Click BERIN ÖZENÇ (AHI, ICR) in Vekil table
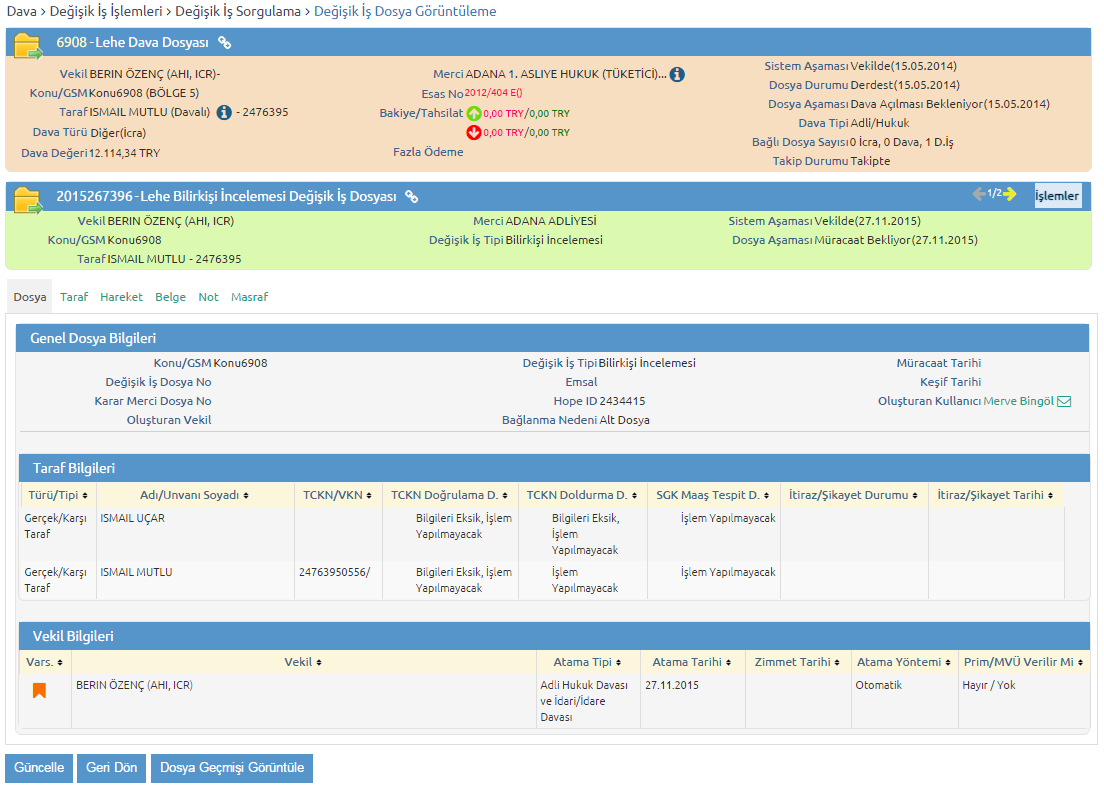Screen dimensions: 1104x788 134,685
